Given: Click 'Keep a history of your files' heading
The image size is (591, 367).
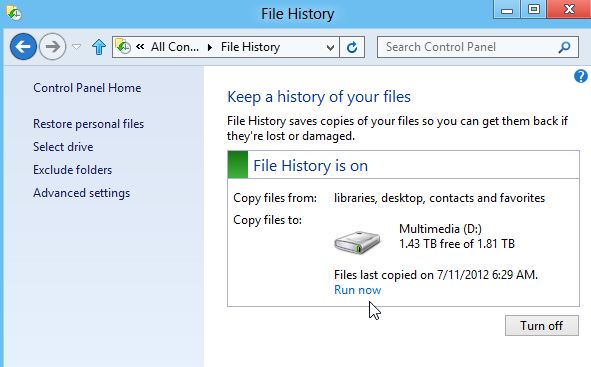Looking at the screenshot, I should coord(319,97).
